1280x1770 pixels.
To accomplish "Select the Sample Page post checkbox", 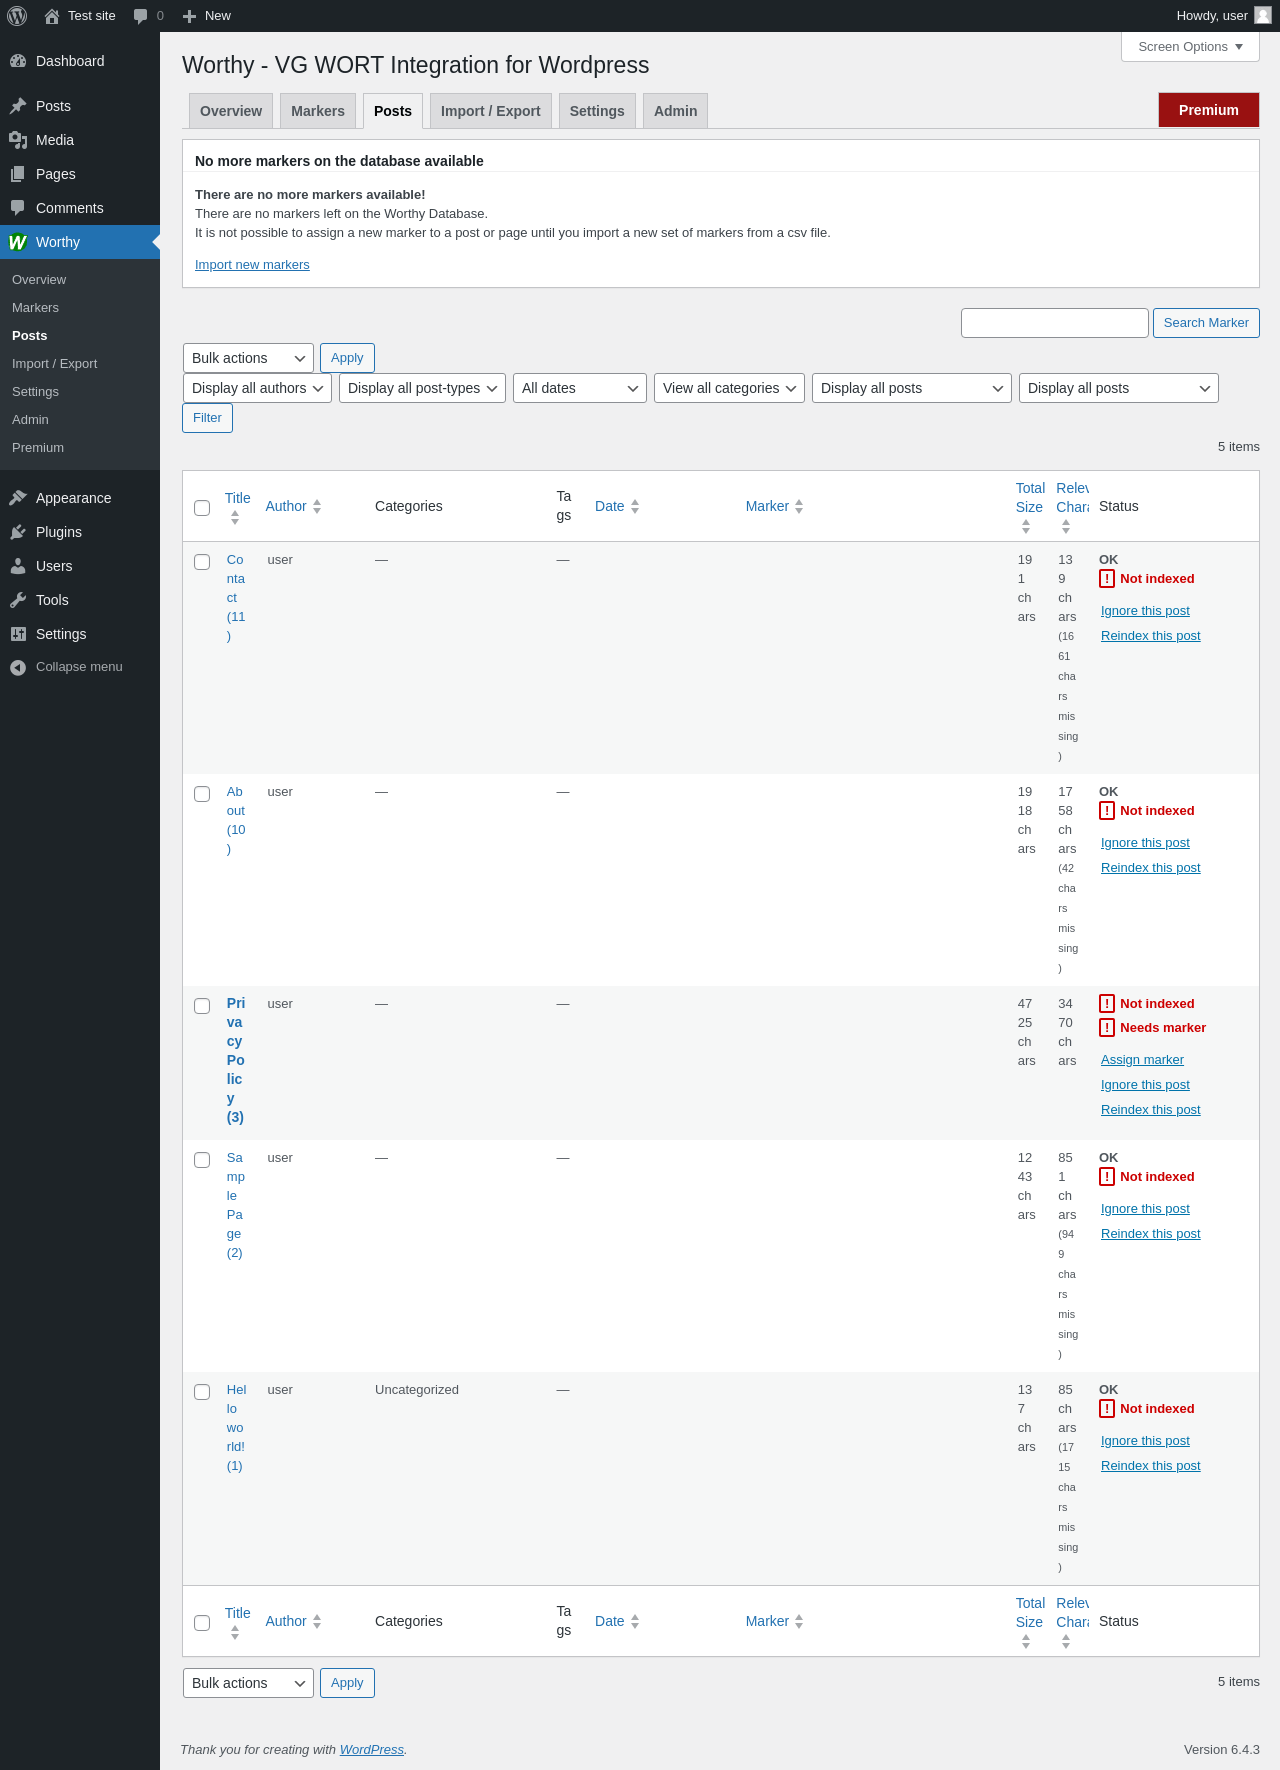I will tap(202, 1160).
